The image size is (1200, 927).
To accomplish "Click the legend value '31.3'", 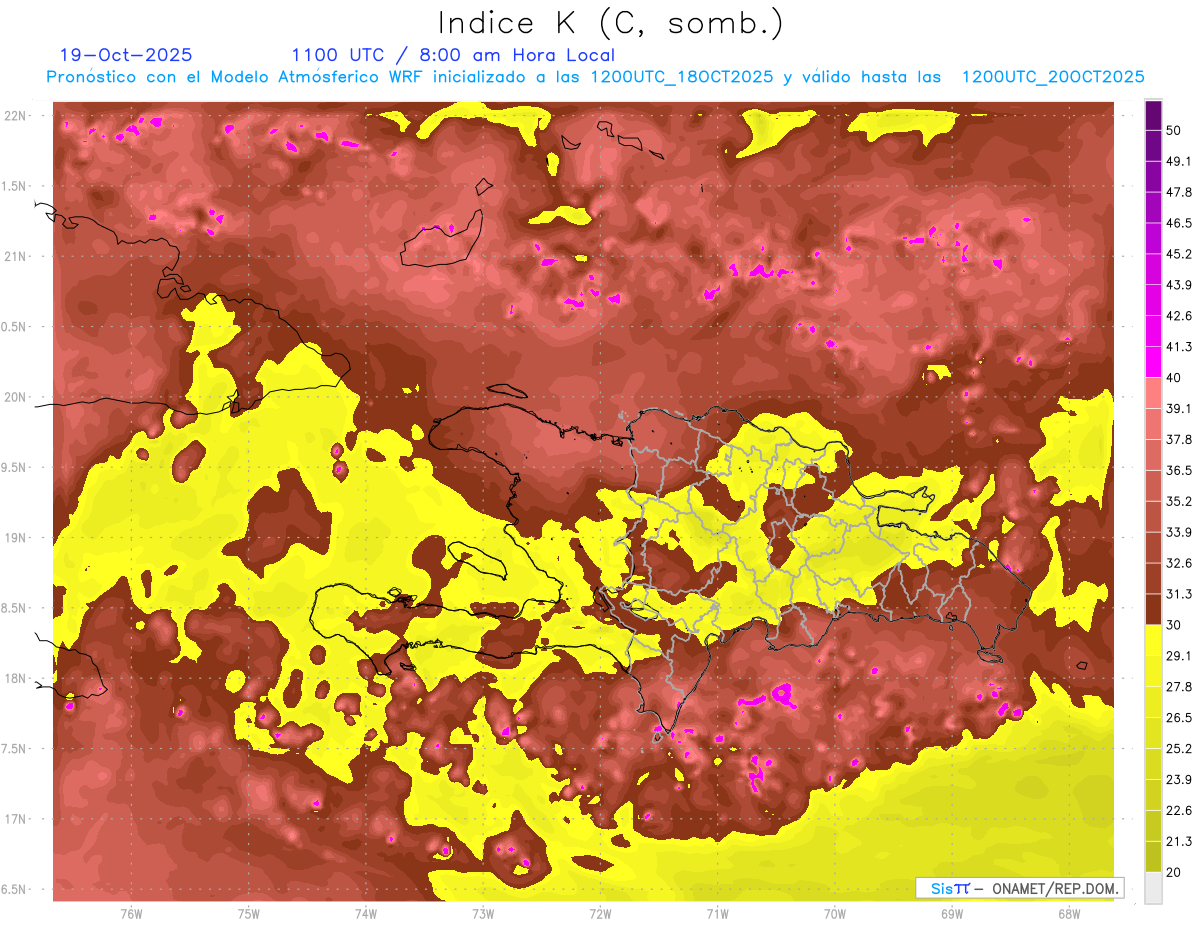I will tap(1179, 594).
